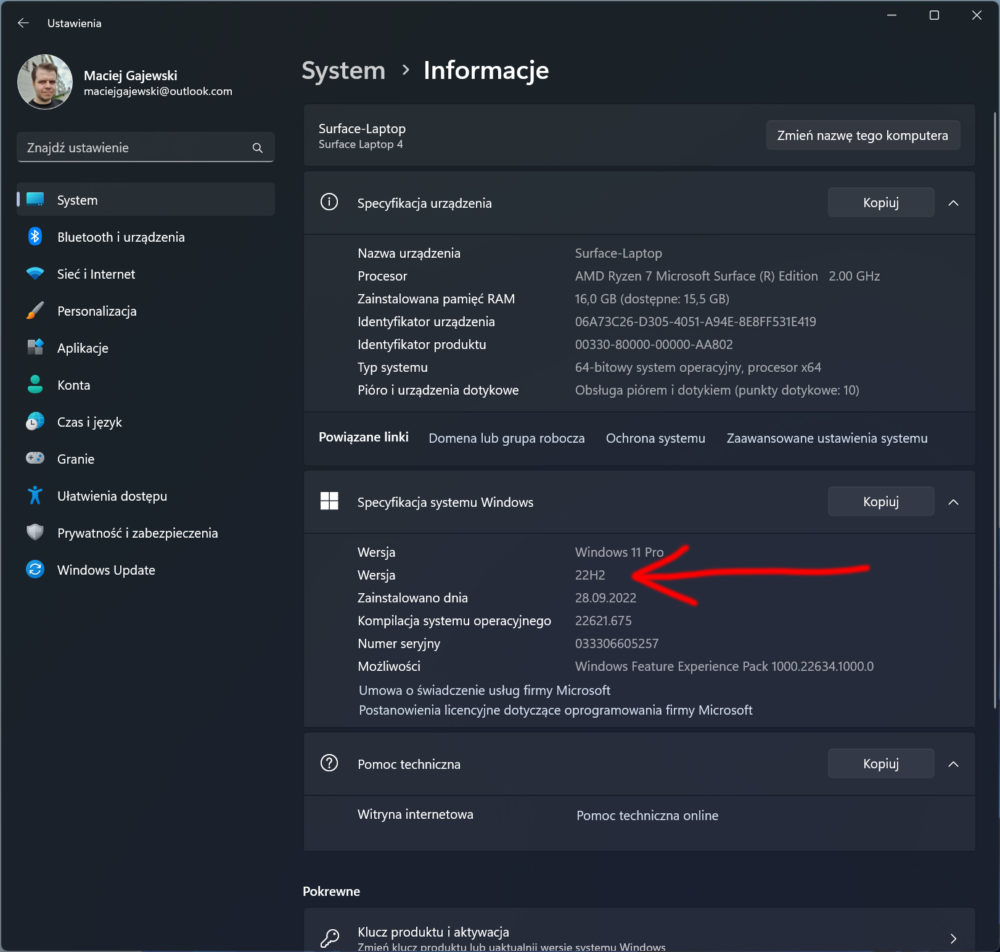
Task: Open the System category label in the sidebar
Action: click(x=77, y=200)
